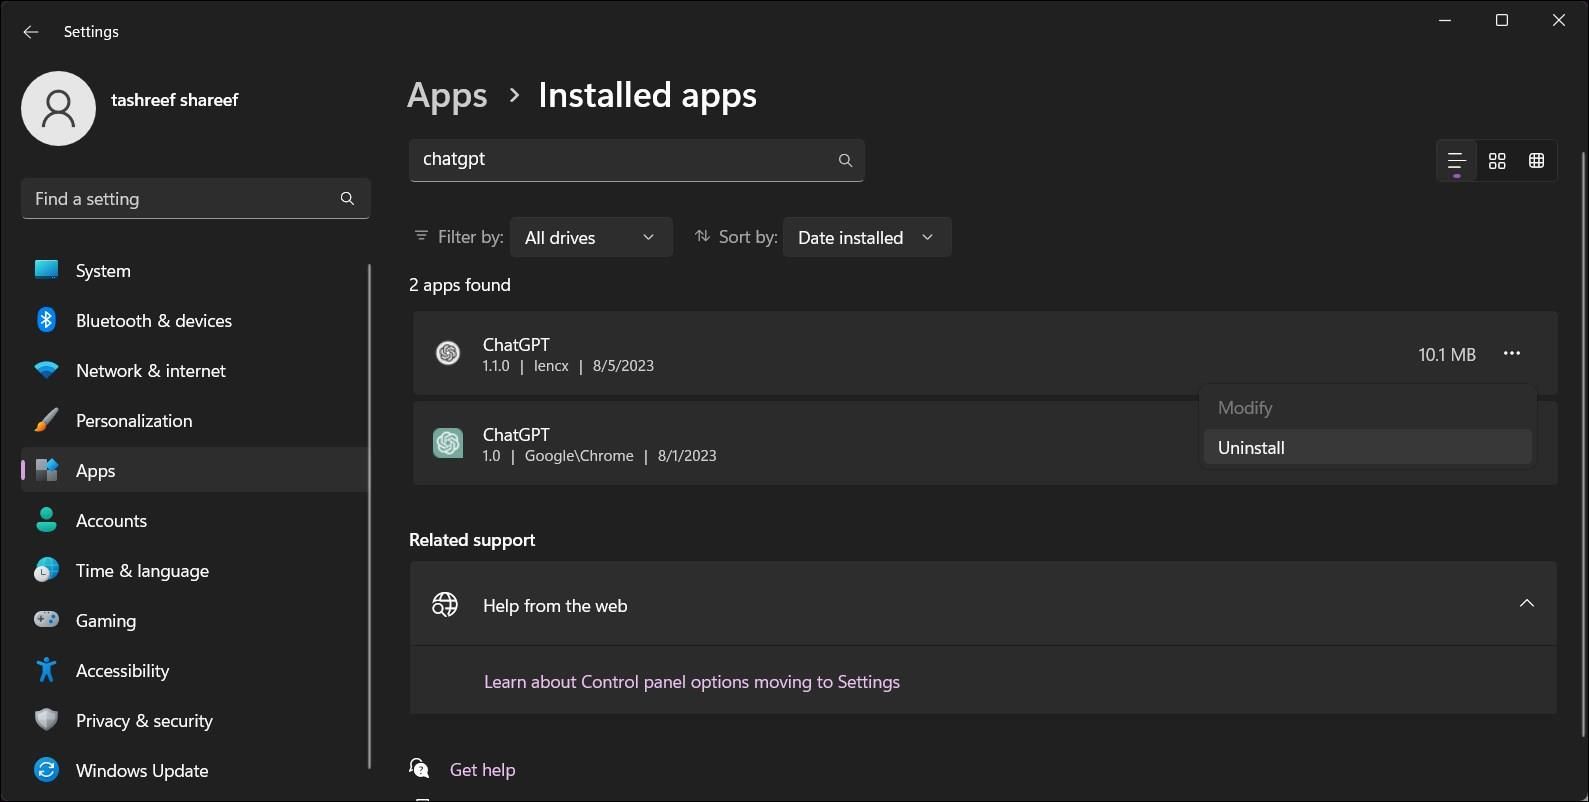Screen dimensions: 1589x802
Task: Click the tashreef shareef account name
Action: pos(175,100)
